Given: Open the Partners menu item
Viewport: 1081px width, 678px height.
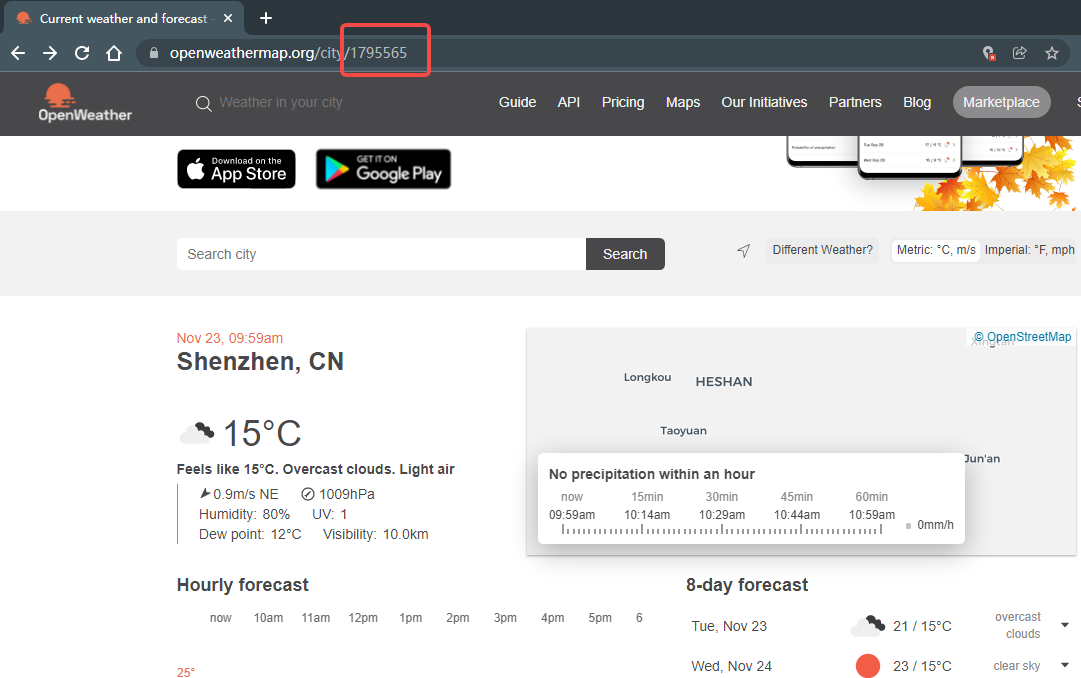Looking at the screenshot, I should (x=855, y=102).
